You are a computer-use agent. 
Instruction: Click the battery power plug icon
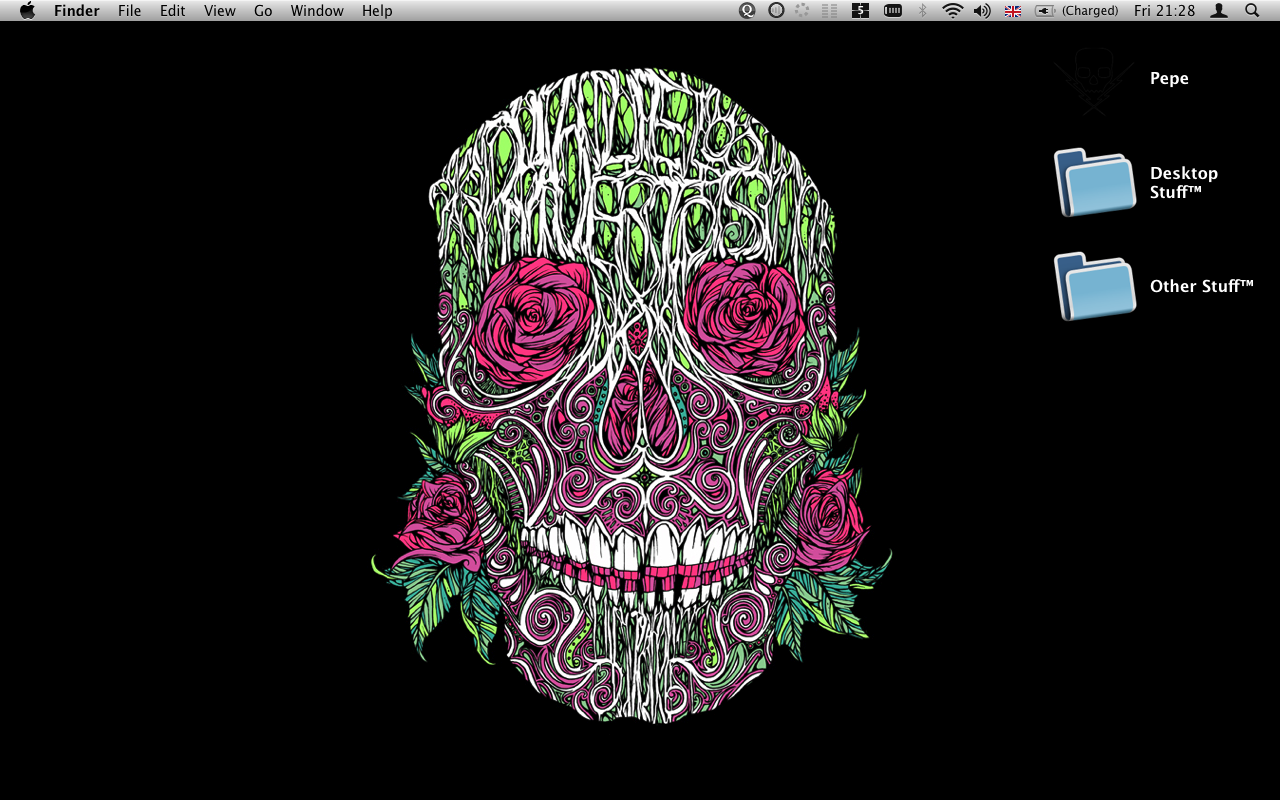pyautogui.click(x=1045, y=11)
